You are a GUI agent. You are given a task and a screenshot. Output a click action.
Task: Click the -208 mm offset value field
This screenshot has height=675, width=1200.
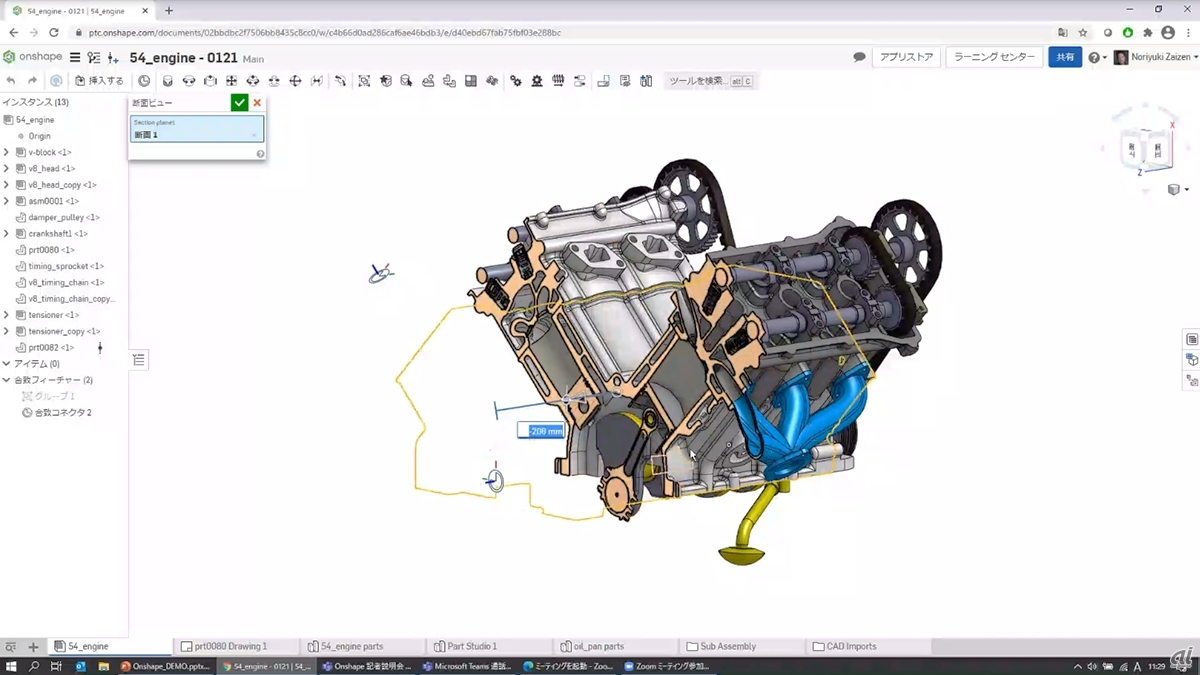tap(540, 431)
